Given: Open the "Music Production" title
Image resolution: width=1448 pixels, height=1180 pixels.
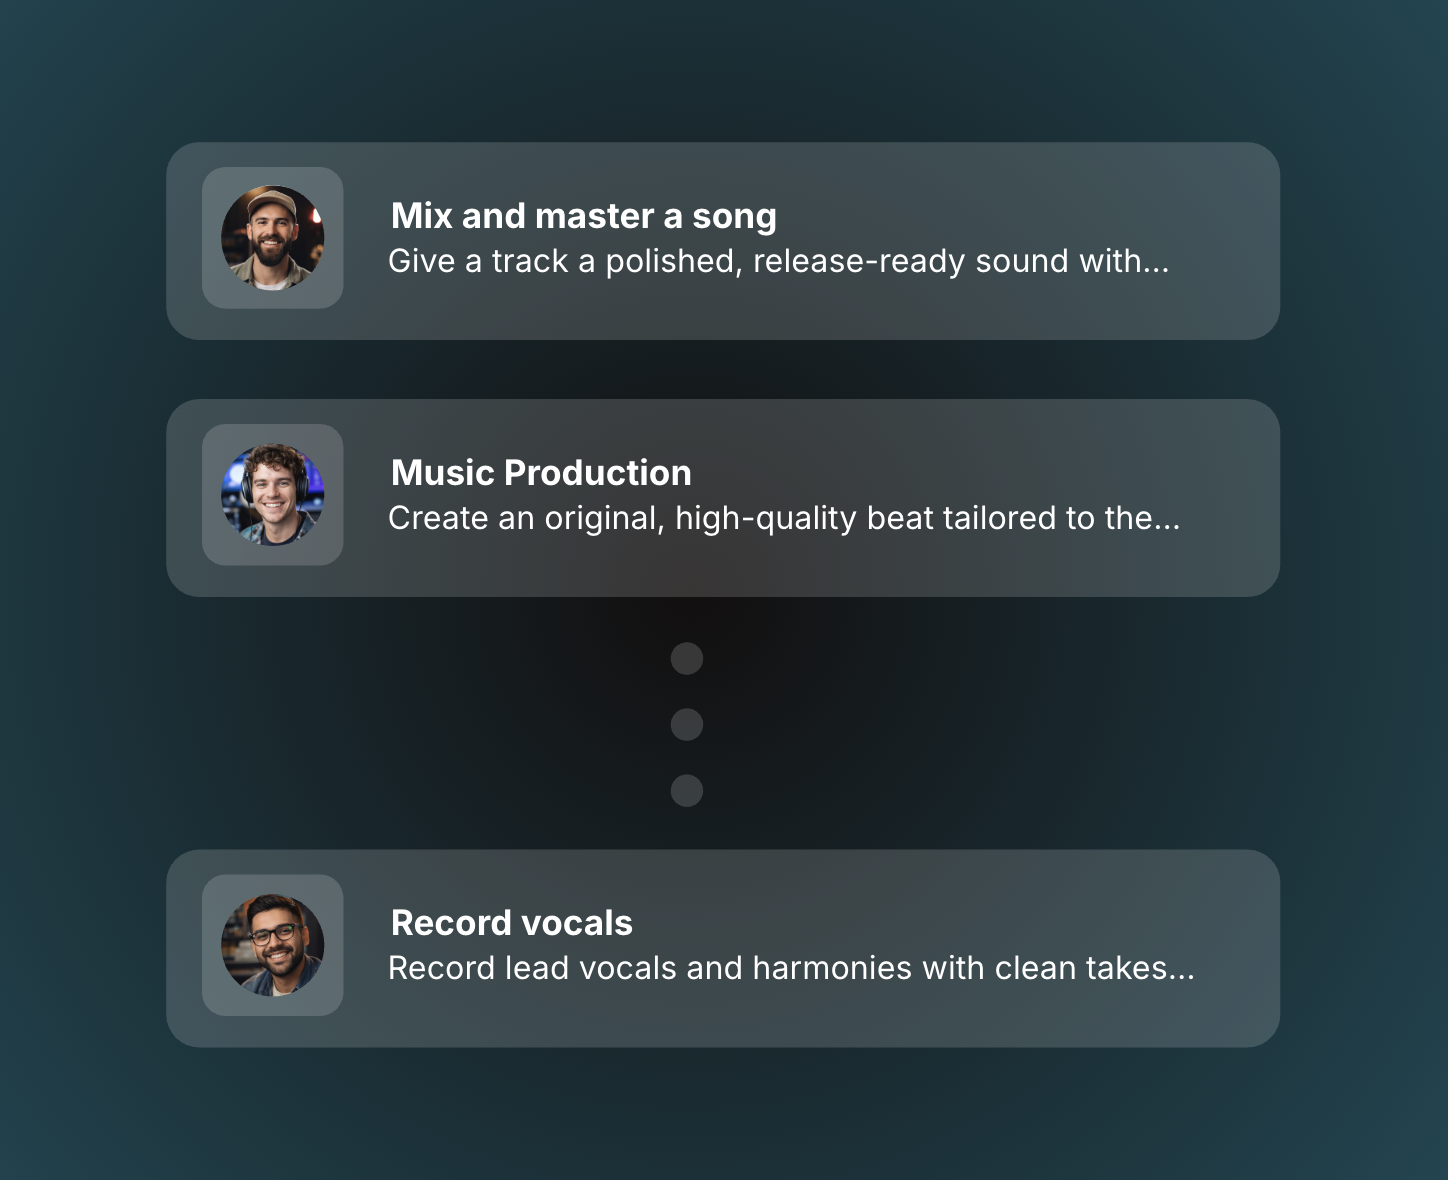Looking at the screenshot, I should pos(541,473).
